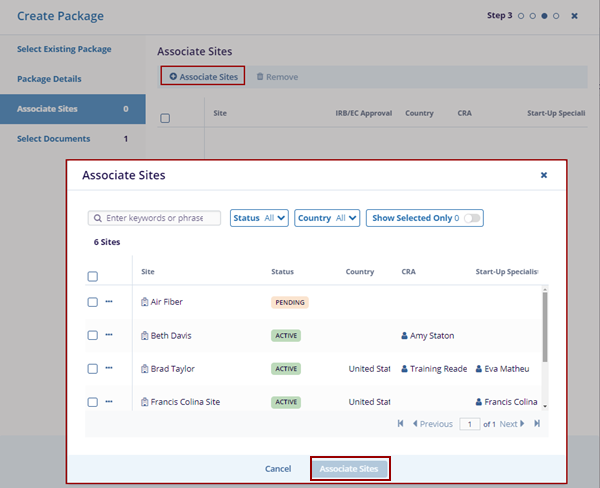Close the Associate Sites dialog

click(x=544, y=175)
